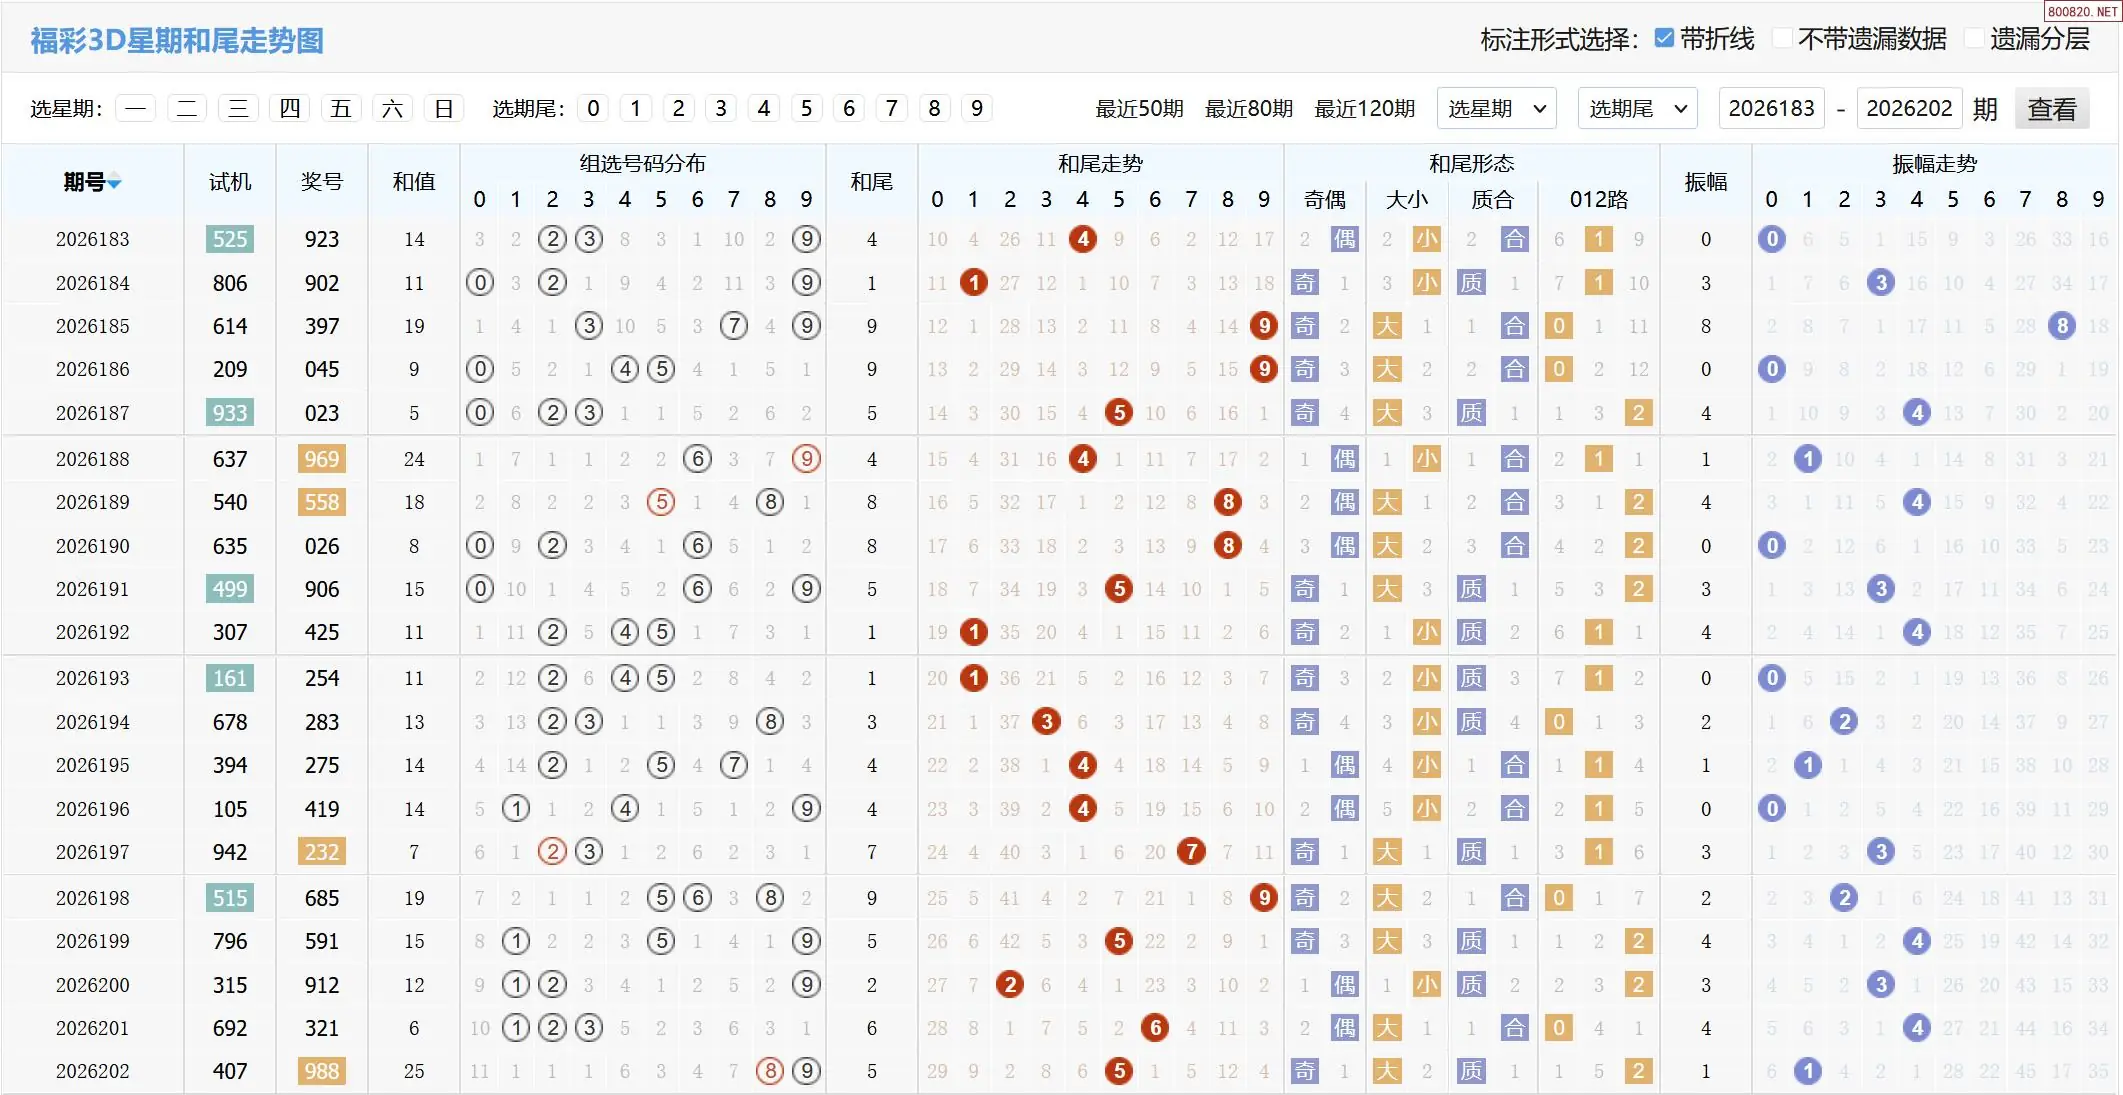Open the 选期尾 dropdown

click(x=1638, y=108)
